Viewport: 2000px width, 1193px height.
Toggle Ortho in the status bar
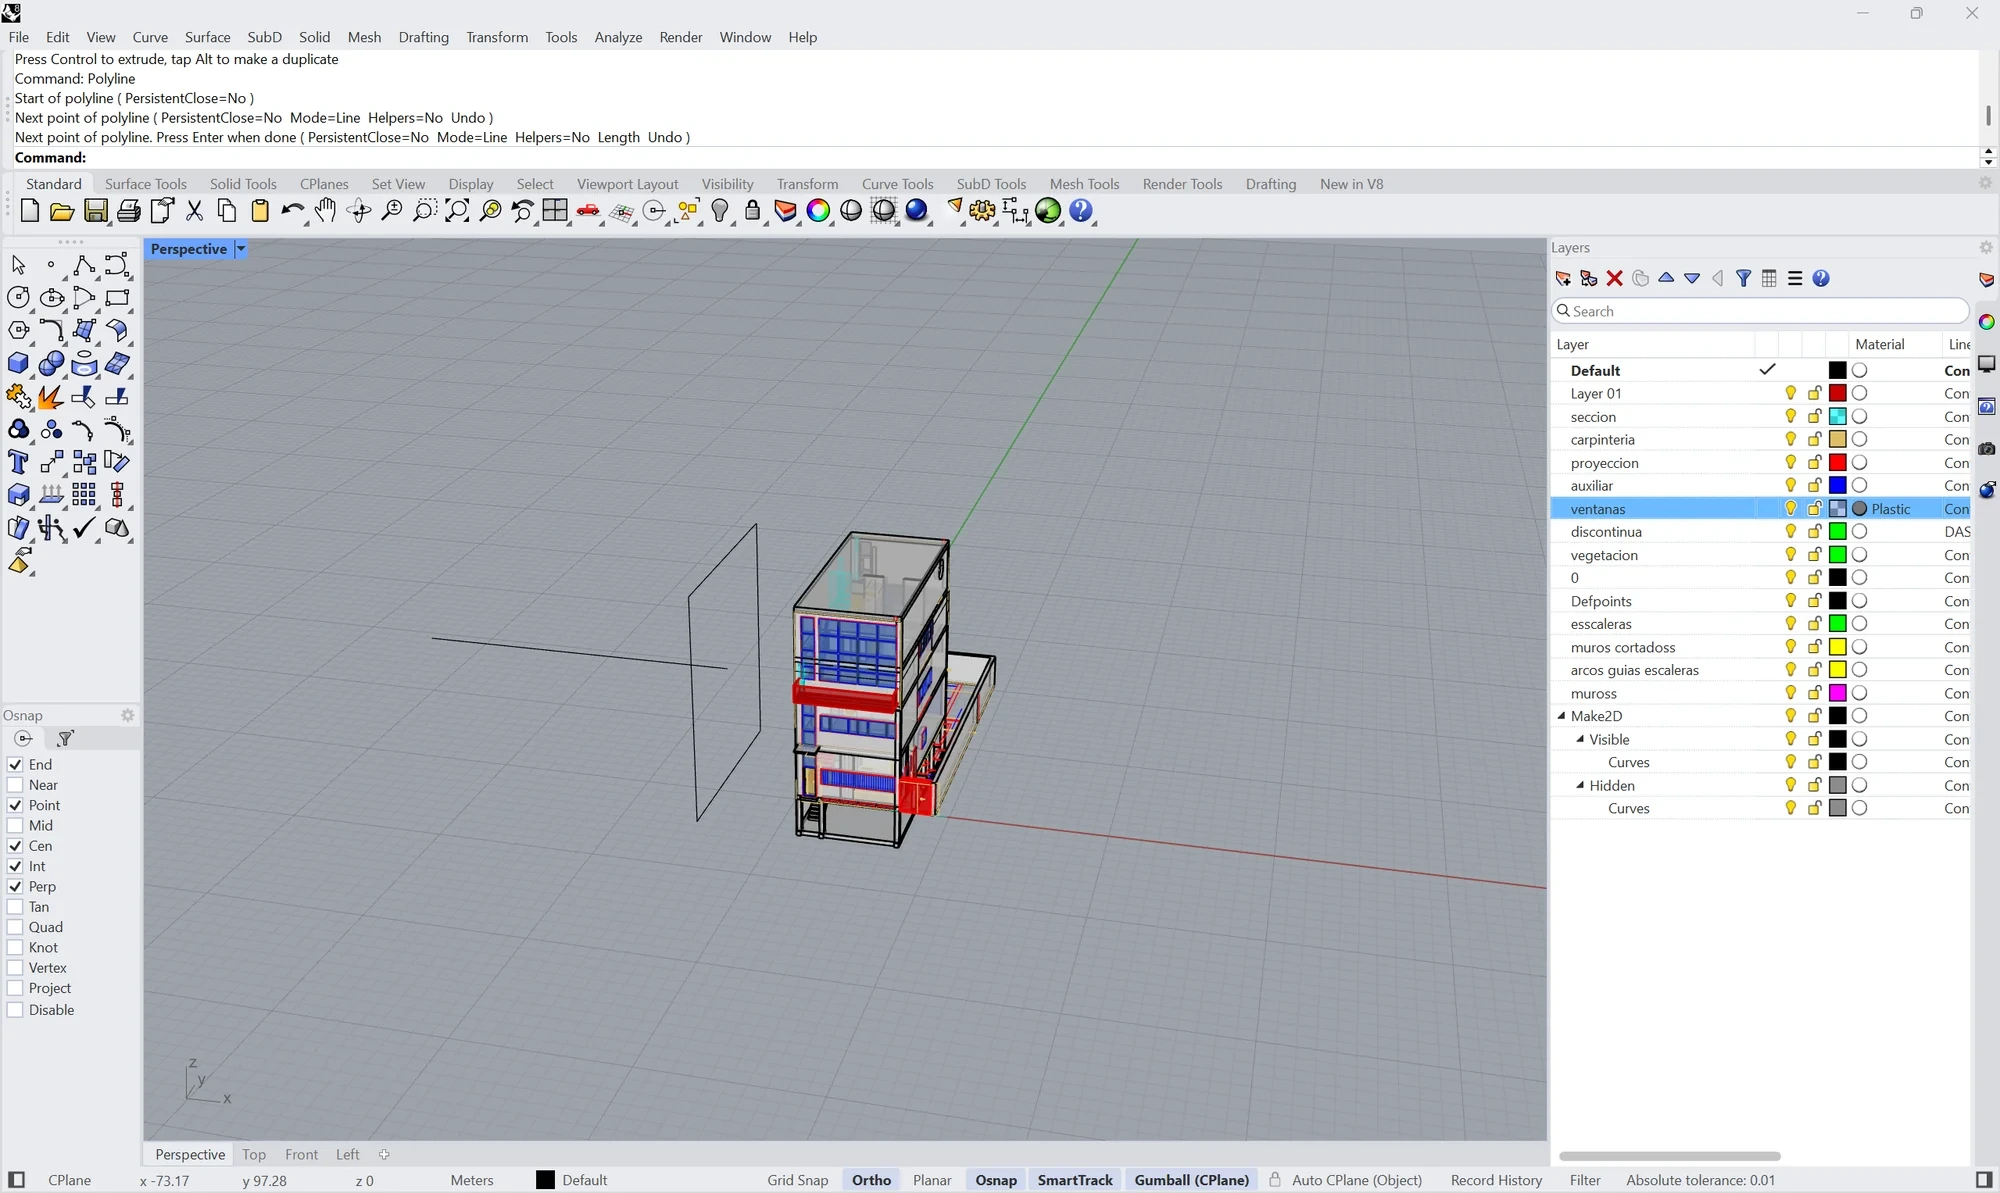pos(871,1180)
